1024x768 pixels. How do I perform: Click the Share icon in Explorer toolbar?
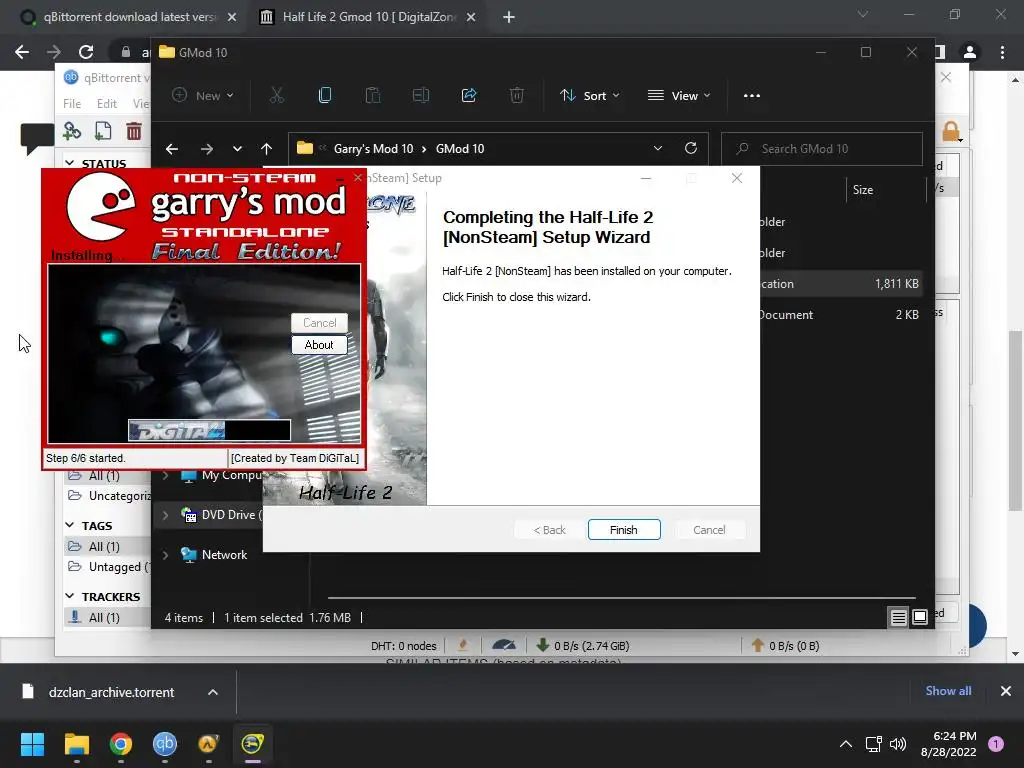pyautogui.click(x=469, y=95)
